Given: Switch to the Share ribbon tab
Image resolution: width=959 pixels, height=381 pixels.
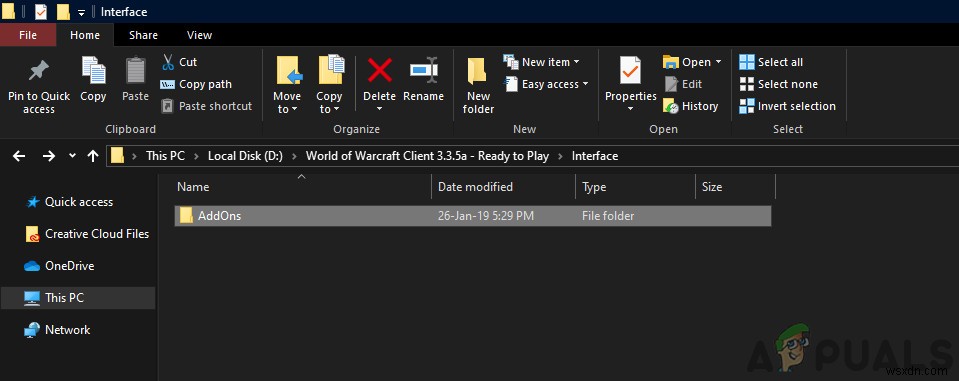Looking at the screenshot, I should (143, 35).
